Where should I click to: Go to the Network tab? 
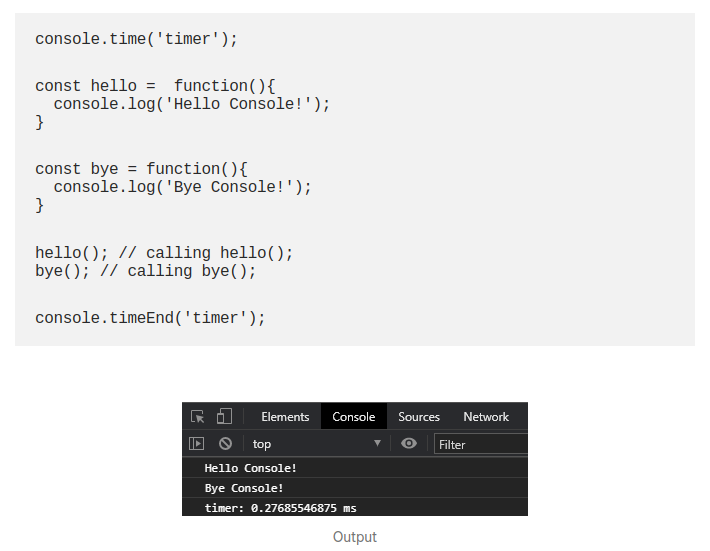click(x=486, y=417)
